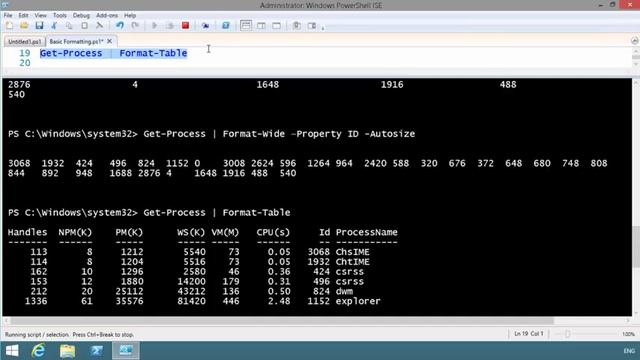Click the console vertical scrollbar thumb

(x=636, y=246)
